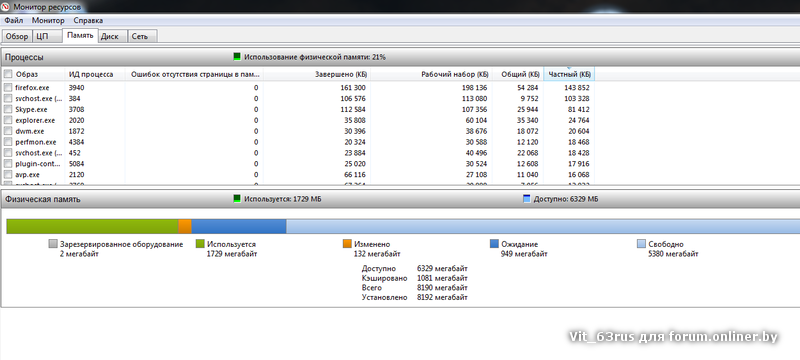
Task: Click the green physical memory usage indicator icon
Action: [237, 57]
